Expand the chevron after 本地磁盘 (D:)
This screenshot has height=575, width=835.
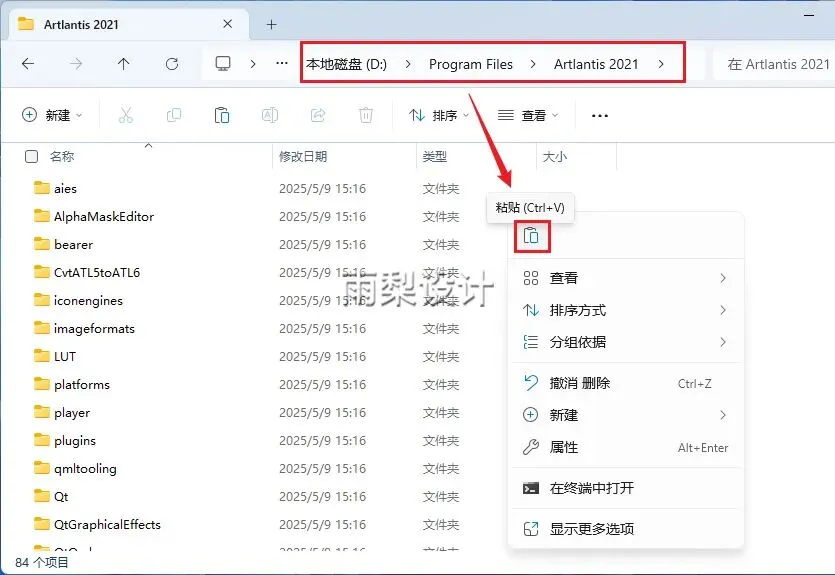click(x=408, y=64)
